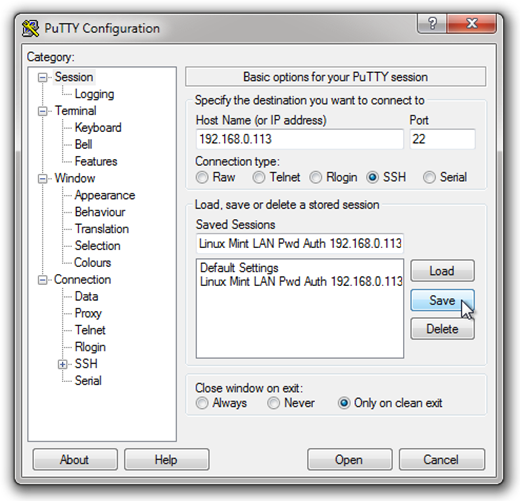Screen dimensions: 520x501
Task: Save the current session
Action: (x=442, y=300)
